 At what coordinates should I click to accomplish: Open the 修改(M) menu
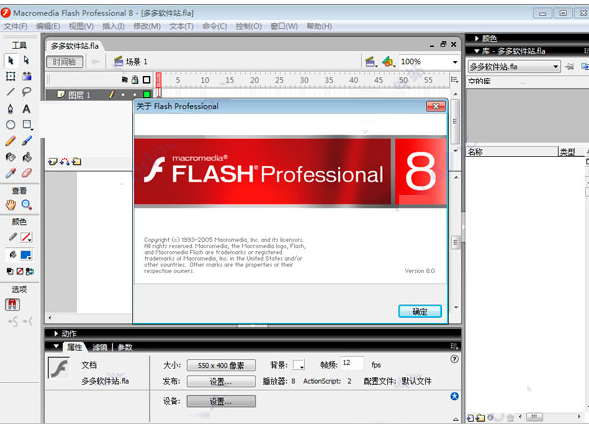coord(147,26)
